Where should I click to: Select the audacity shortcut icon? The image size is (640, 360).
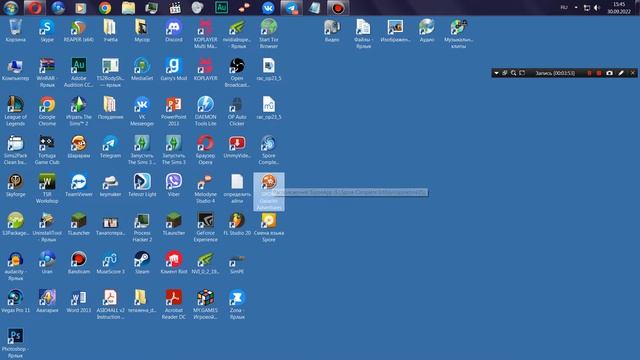16,266
